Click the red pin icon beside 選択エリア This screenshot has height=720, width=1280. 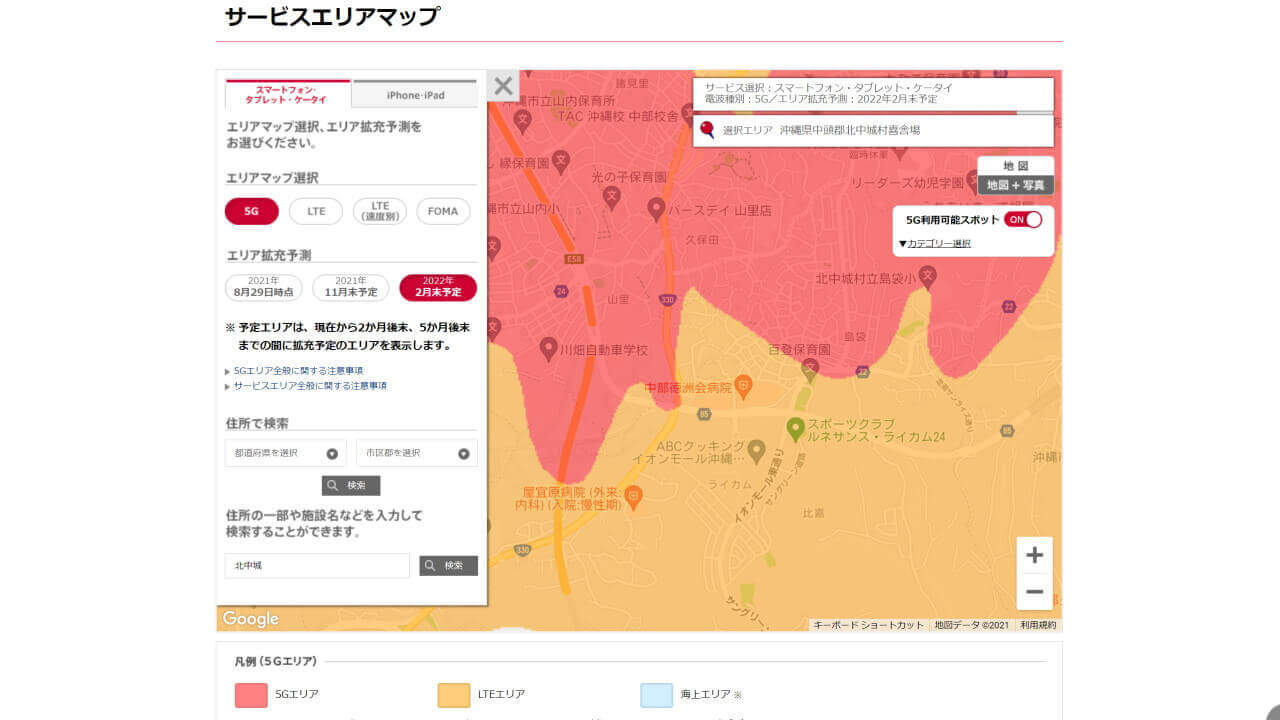pos(707,129)
